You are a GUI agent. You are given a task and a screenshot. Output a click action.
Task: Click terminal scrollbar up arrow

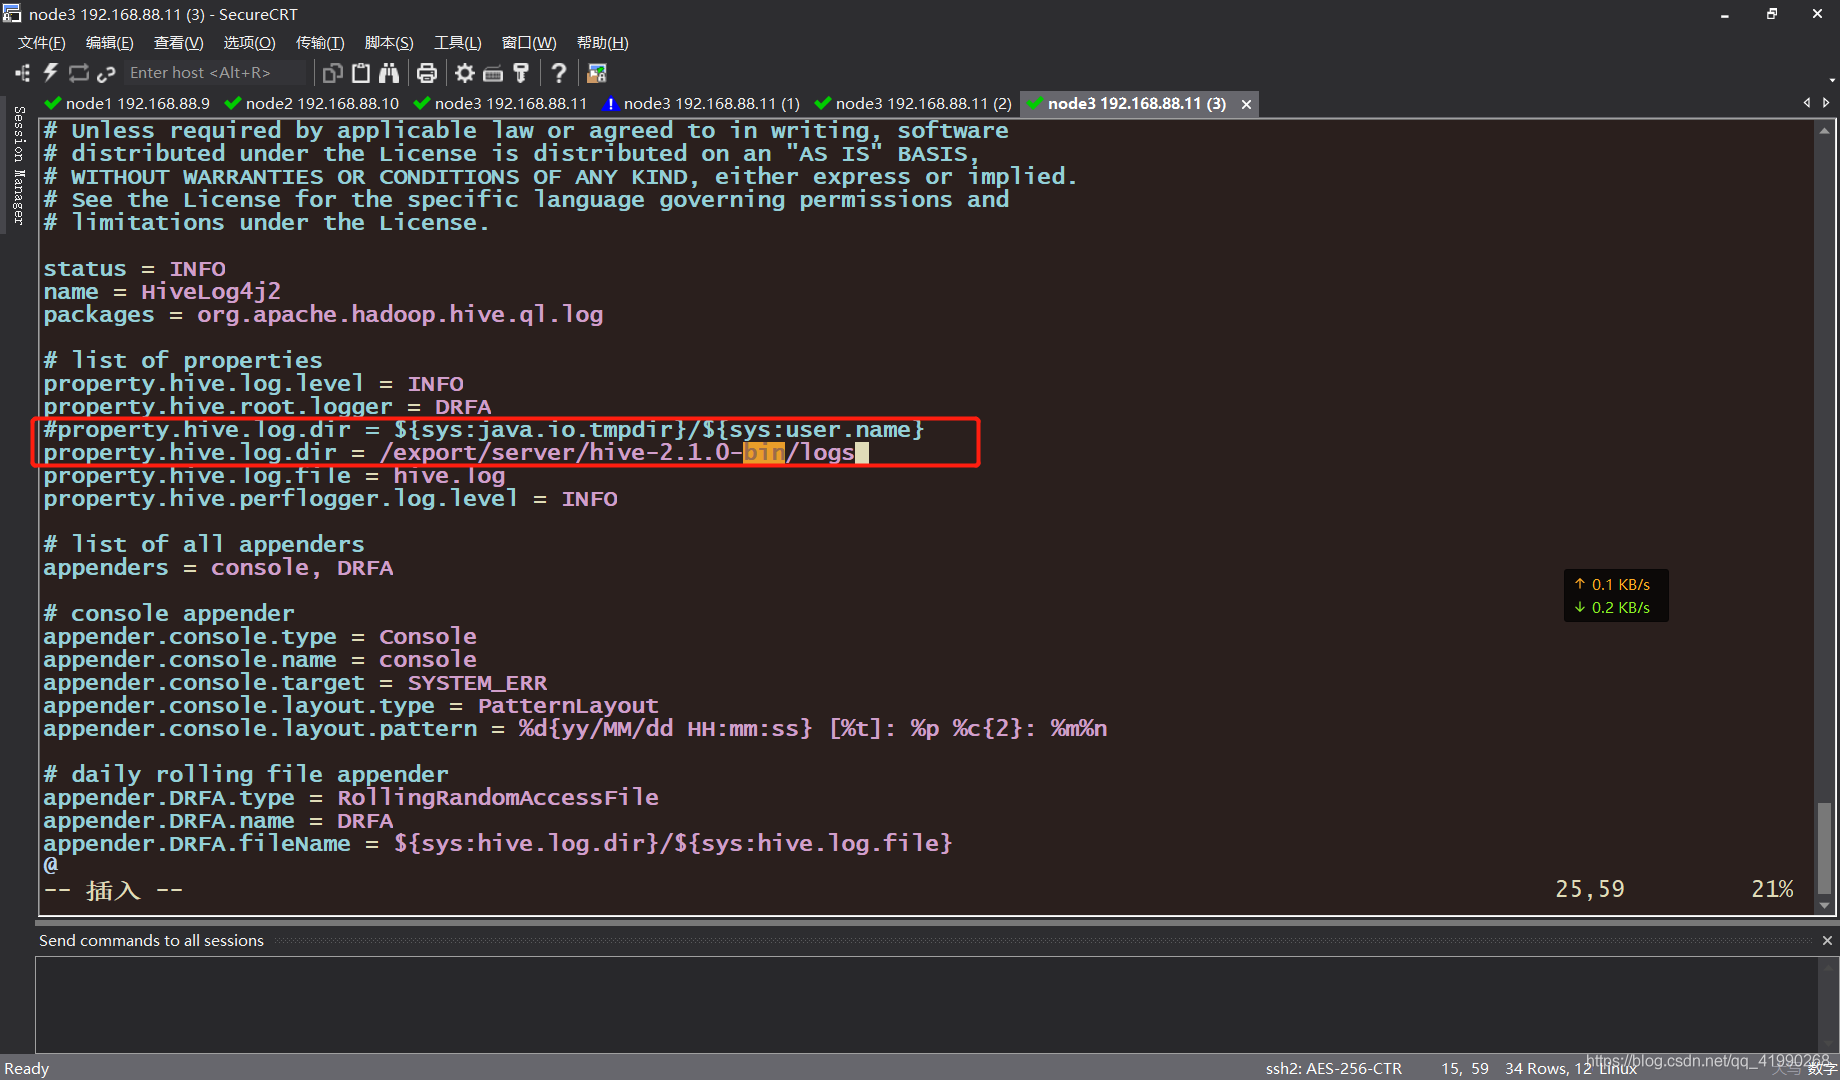pyautogui.click(x=1824, y=131)
